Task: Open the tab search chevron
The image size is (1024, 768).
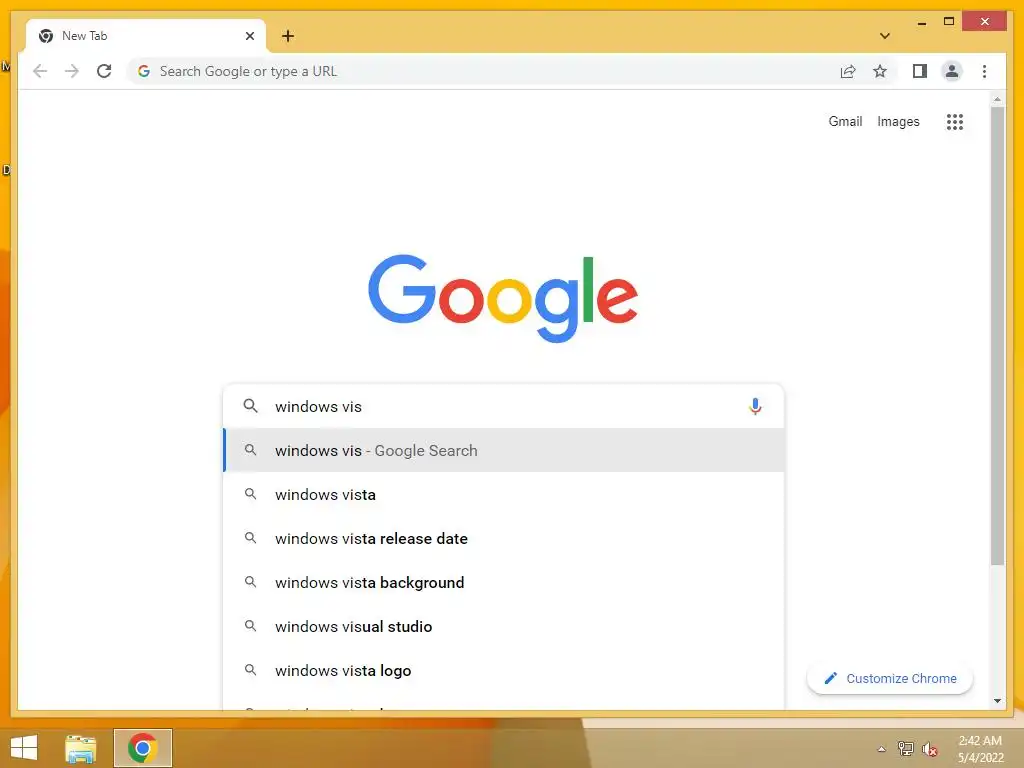Action: click(x=885, y=36)
